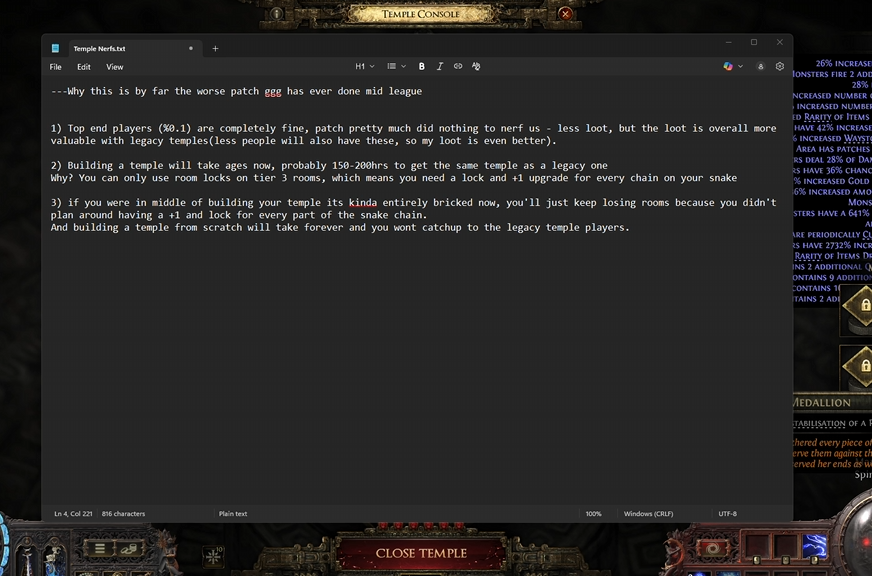This screenshot has width=872, height=576.
Task: Insert a link from the toolbar
Action: pyautogui.click(x=458, y=66)
